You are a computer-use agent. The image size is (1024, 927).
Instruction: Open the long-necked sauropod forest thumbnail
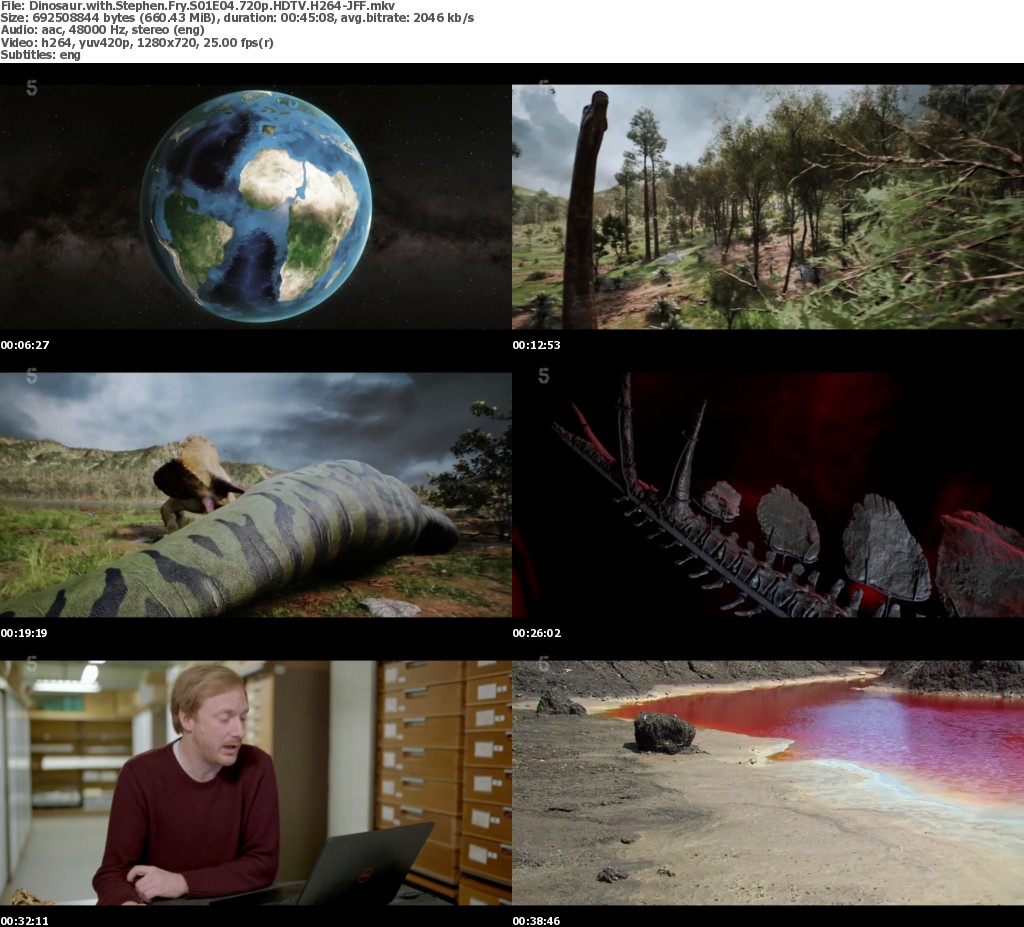coord(768,206)
